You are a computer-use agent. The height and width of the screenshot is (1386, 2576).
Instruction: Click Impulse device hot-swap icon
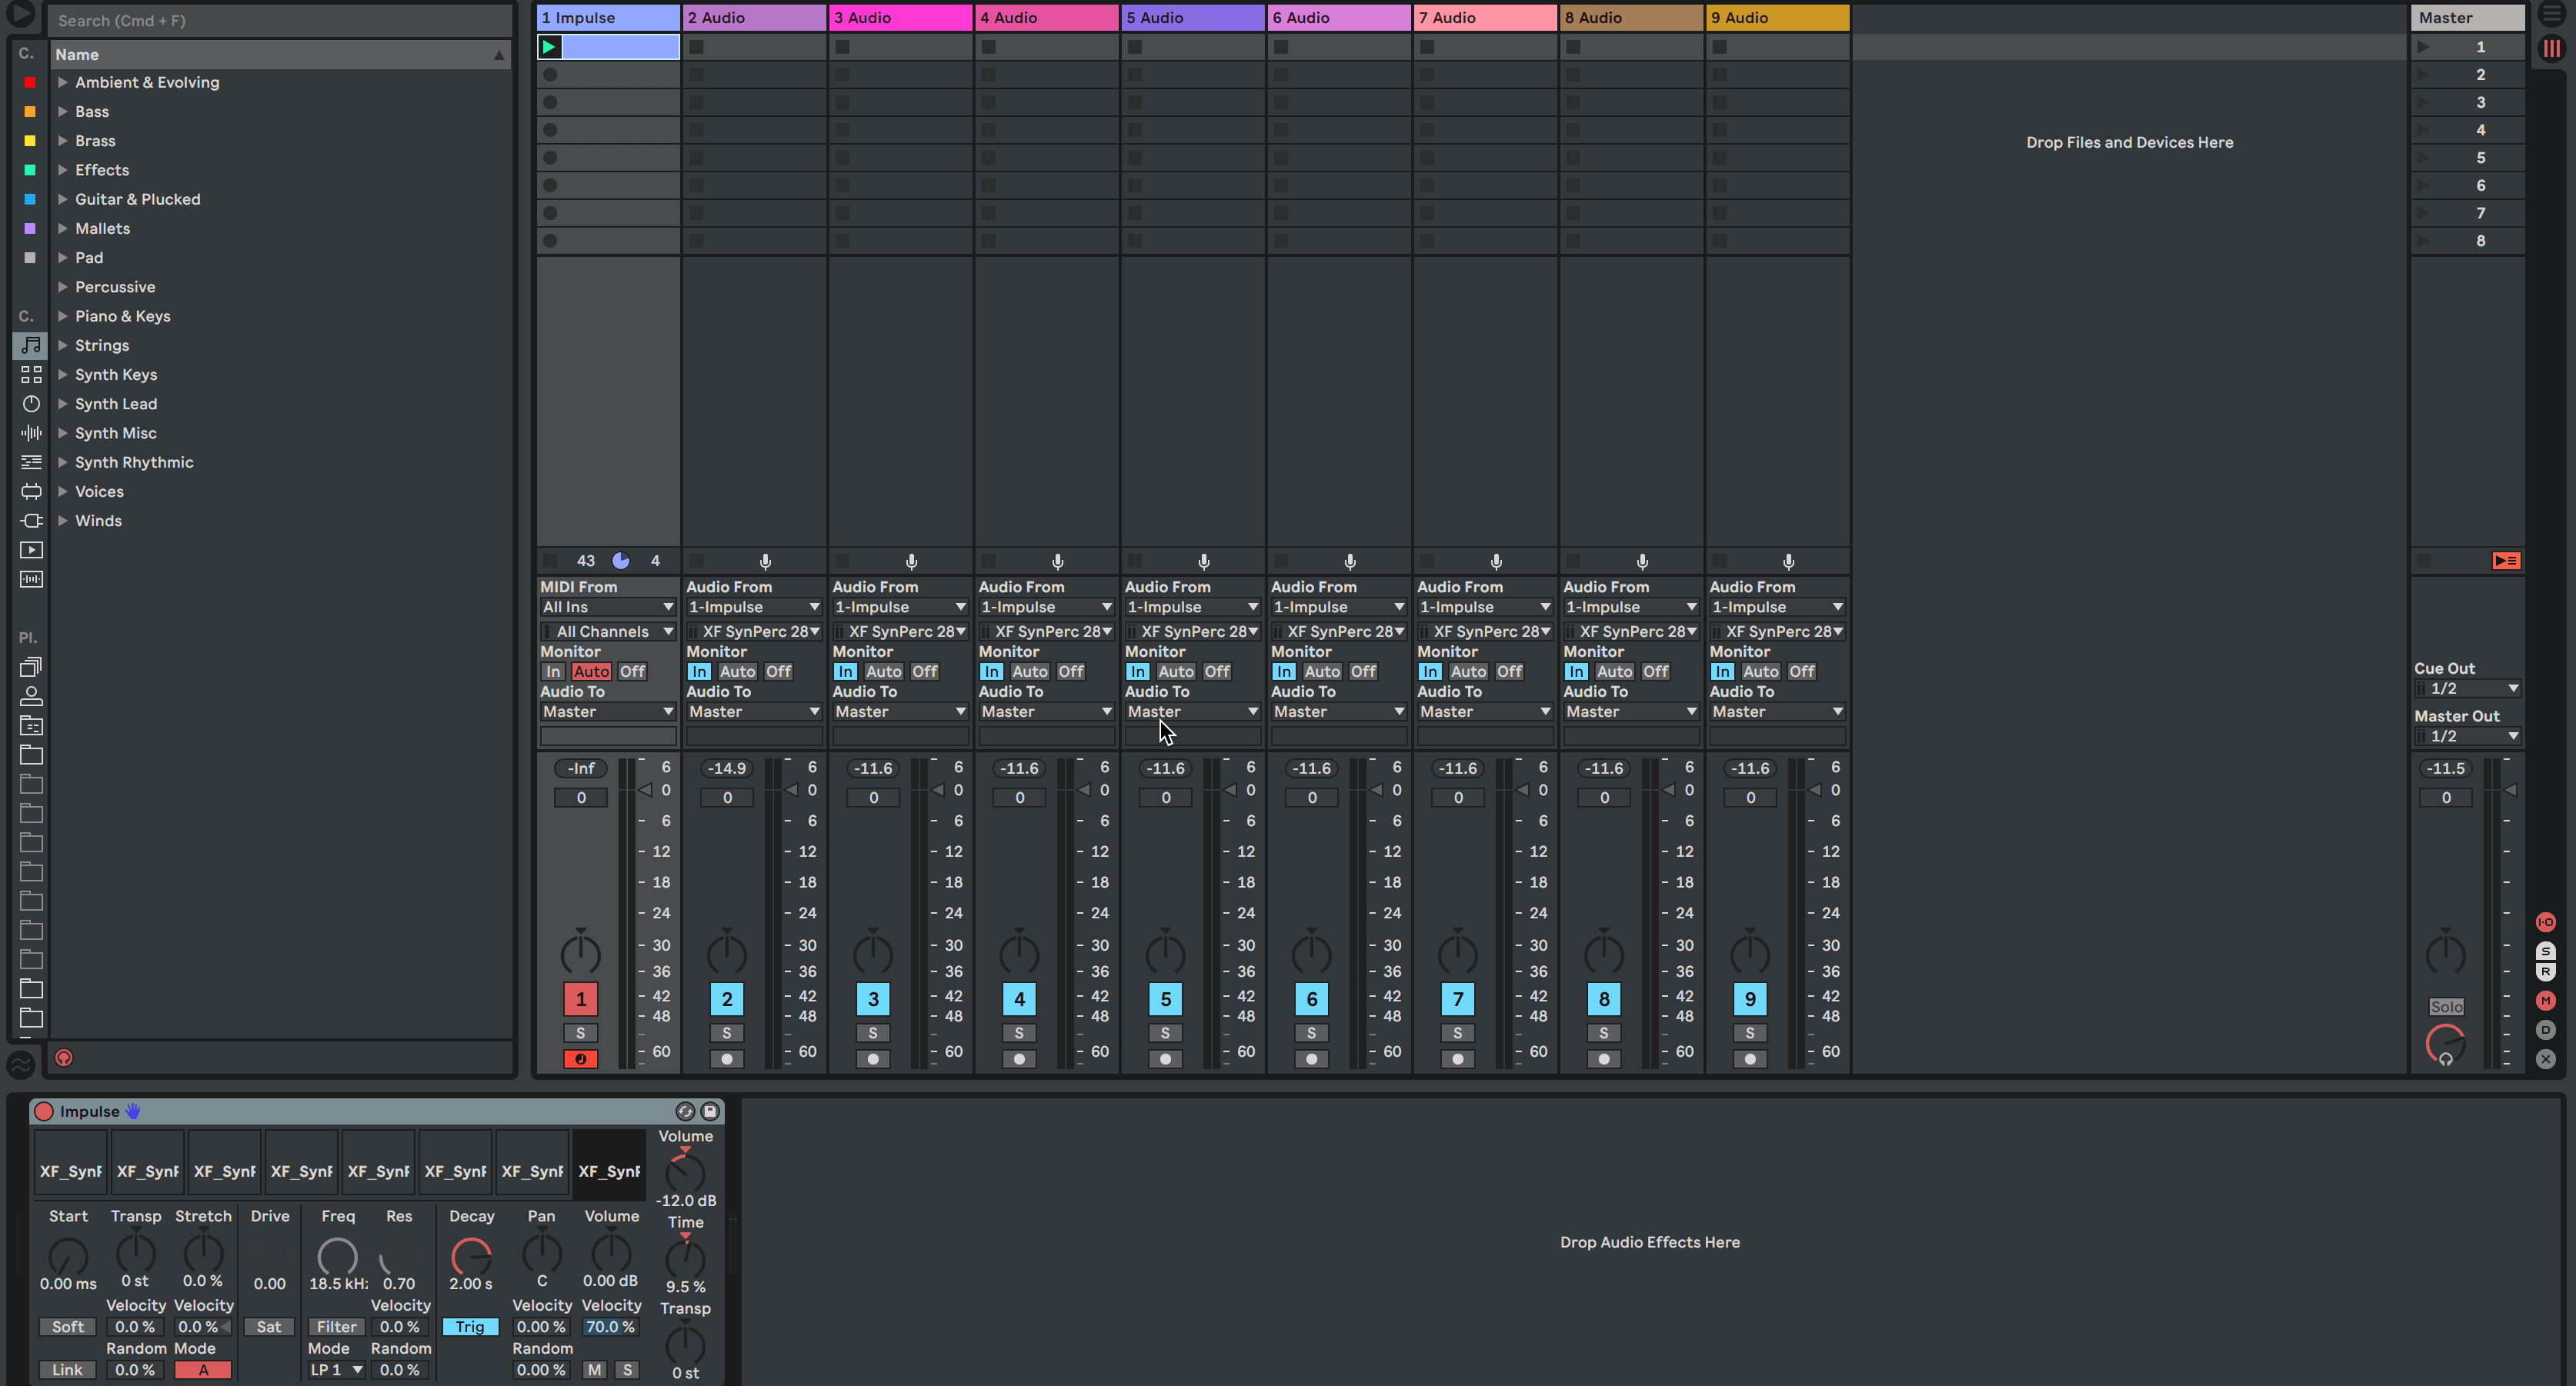point(685,1111)
